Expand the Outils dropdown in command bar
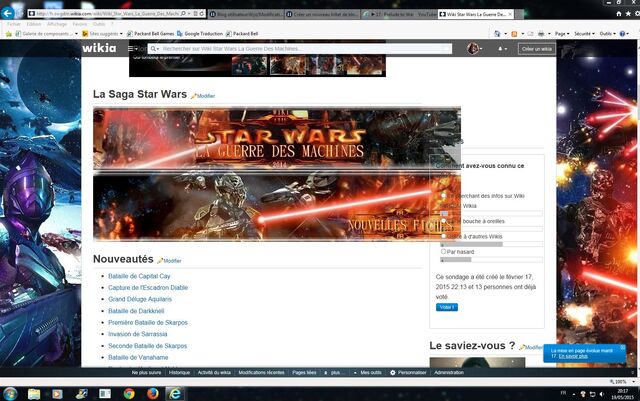640x401 pixels. [607, 33]
